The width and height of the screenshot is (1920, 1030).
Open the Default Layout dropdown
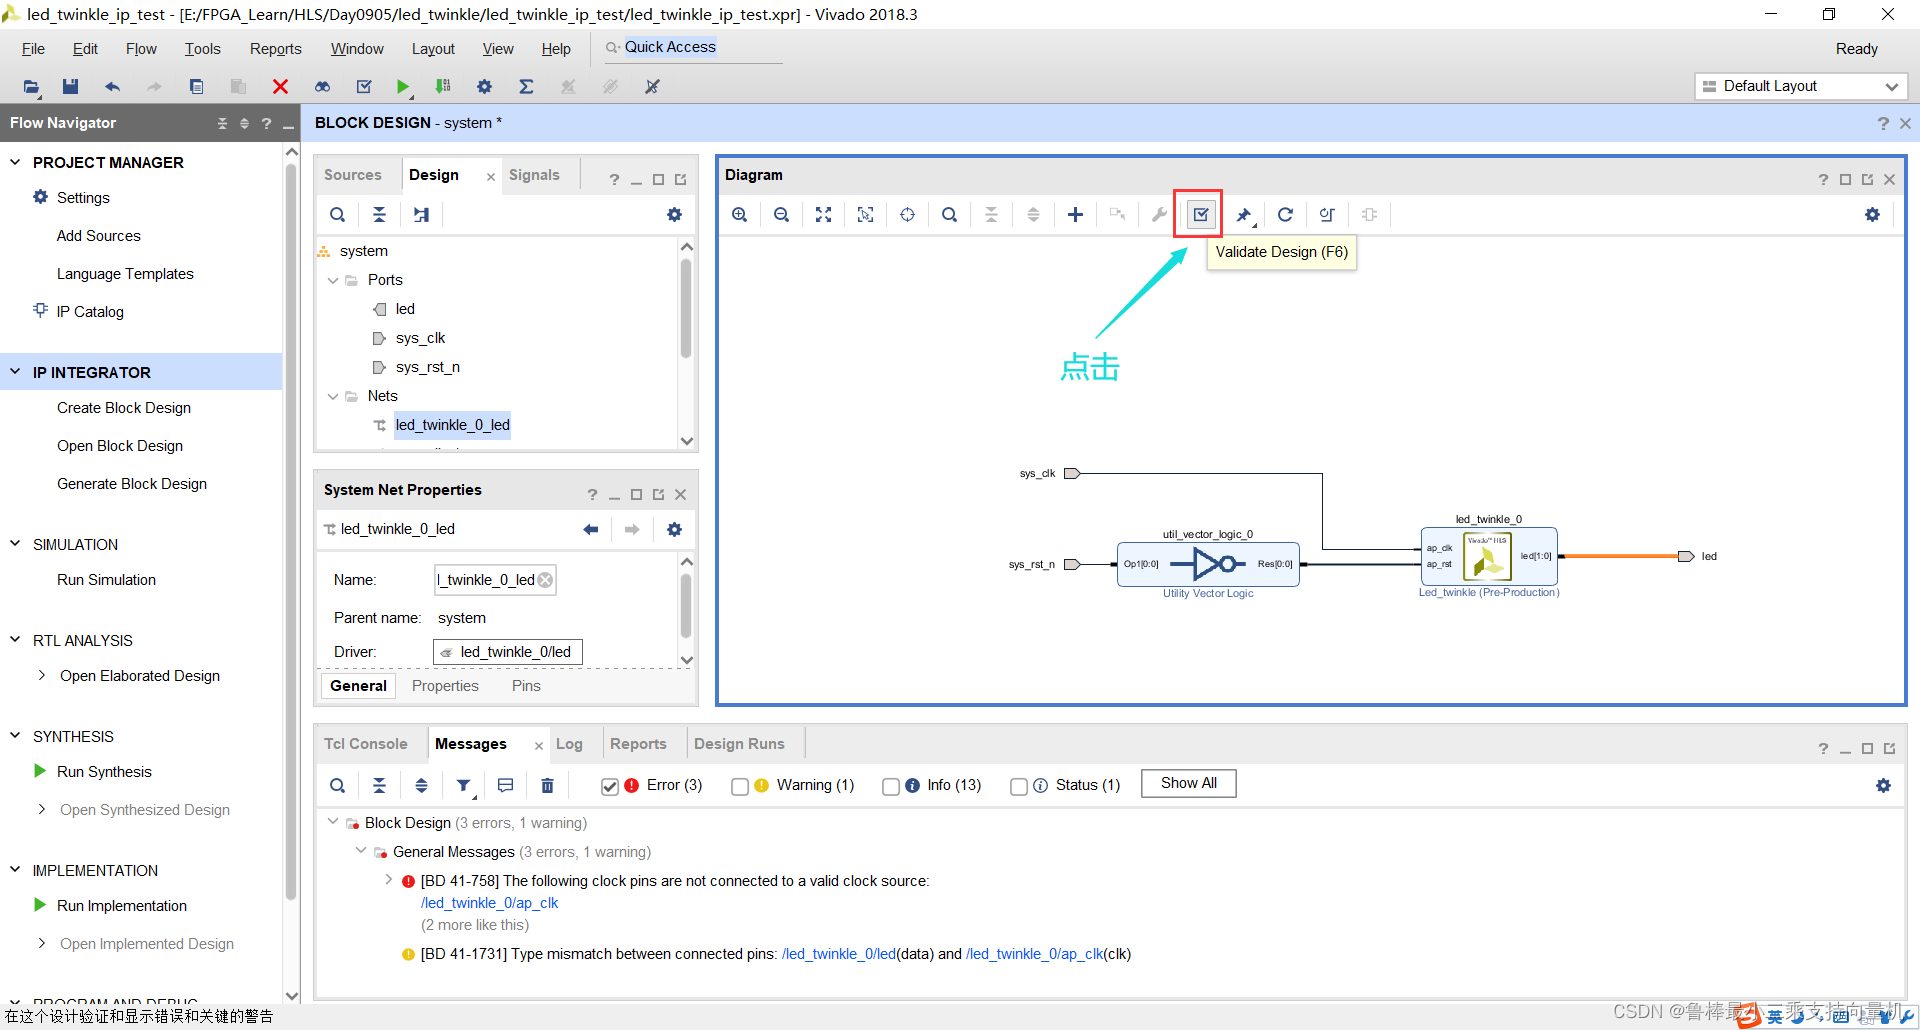pos(1801,86)
